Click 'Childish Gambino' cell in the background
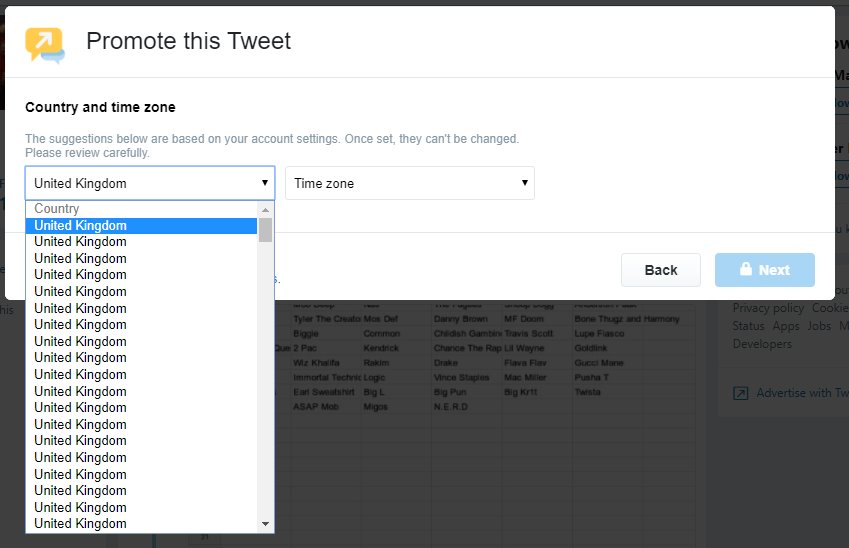Screen dimensions: 849x548 [468, 334]
